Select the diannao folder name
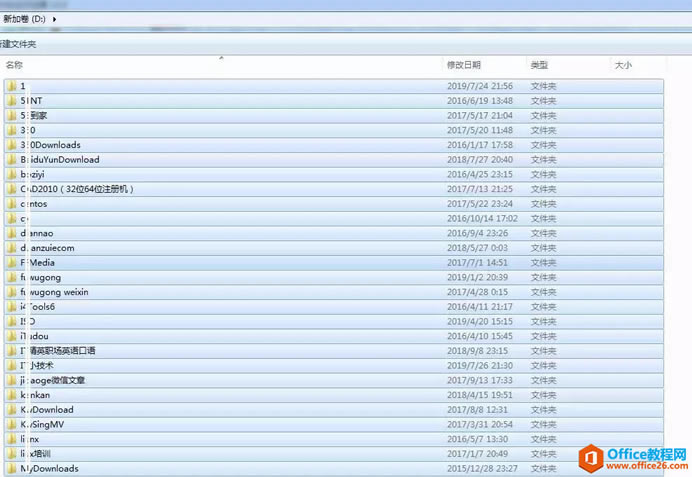692x477 pixels. click(37, 233)
